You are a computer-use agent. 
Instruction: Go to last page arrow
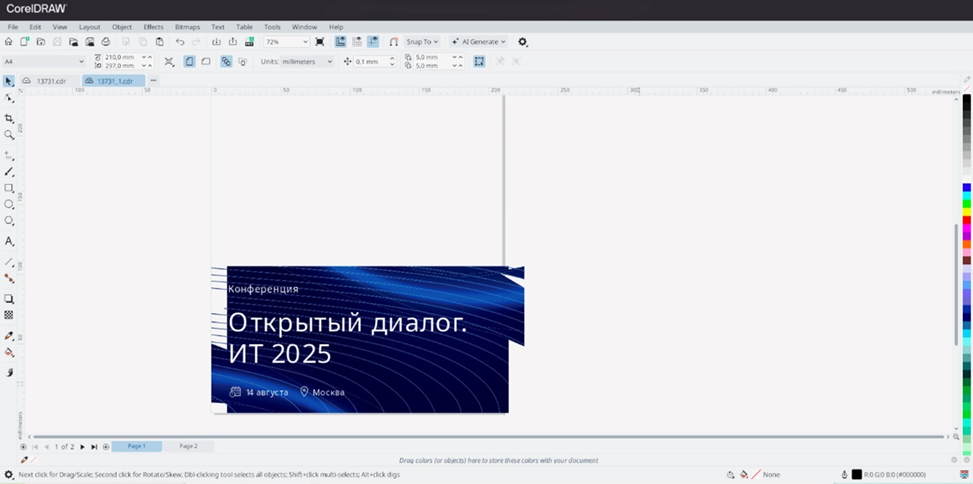[x=94, y=447]
